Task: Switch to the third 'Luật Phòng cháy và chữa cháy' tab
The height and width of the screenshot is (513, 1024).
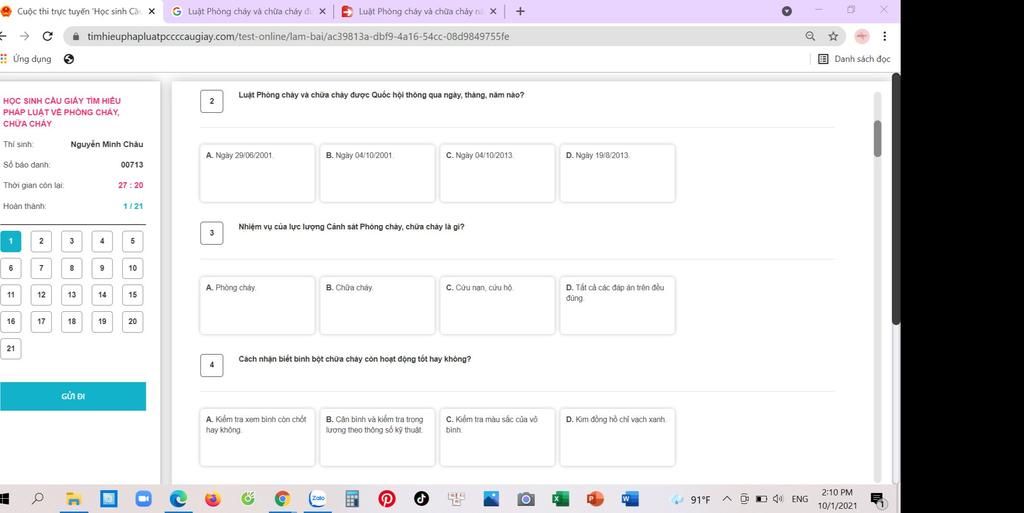Action: tap(419, 11)
